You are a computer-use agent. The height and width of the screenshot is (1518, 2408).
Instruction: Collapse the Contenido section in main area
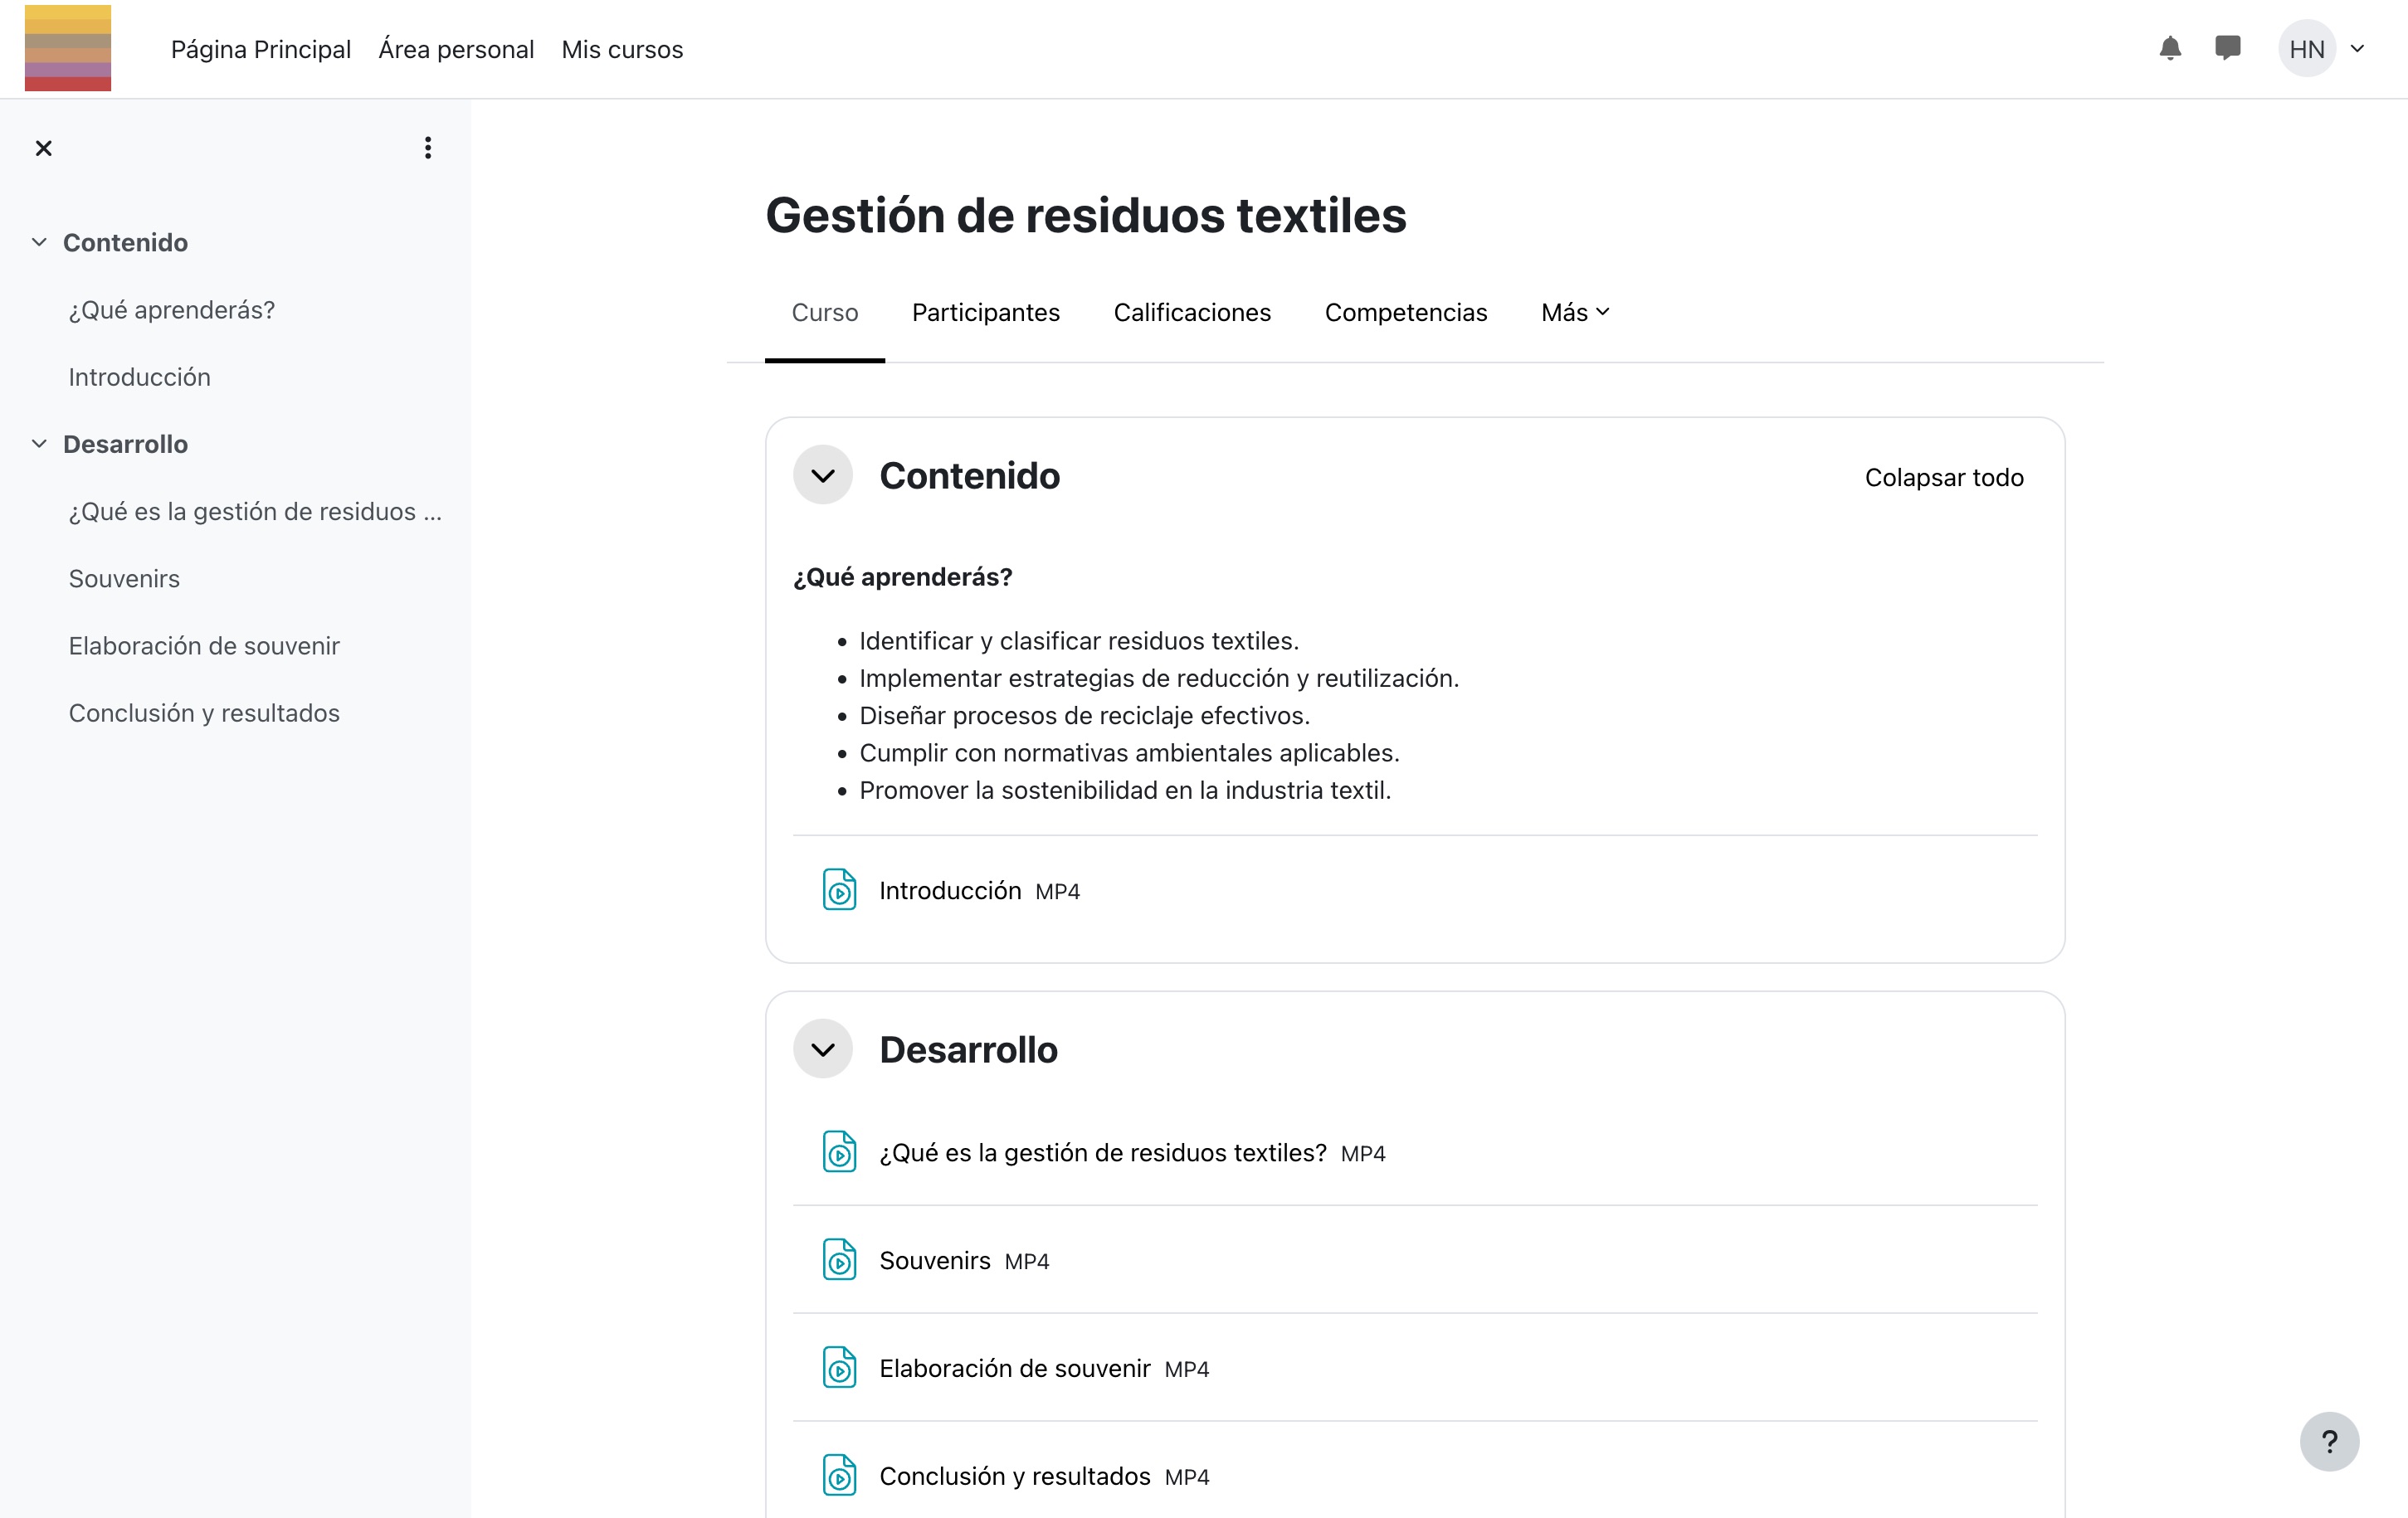[x=822, y=476]
